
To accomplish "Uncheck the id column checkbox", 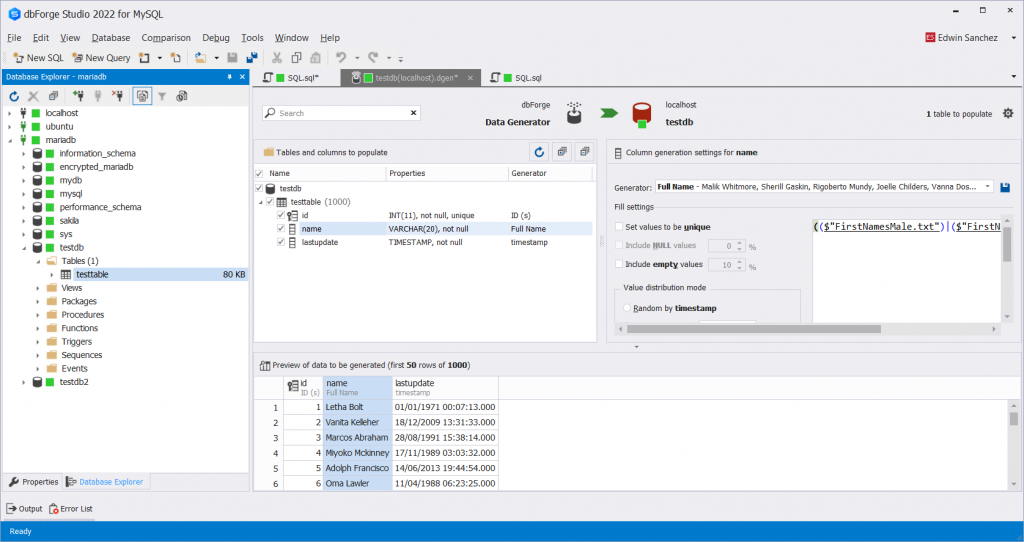I will (x=281, y=215).
